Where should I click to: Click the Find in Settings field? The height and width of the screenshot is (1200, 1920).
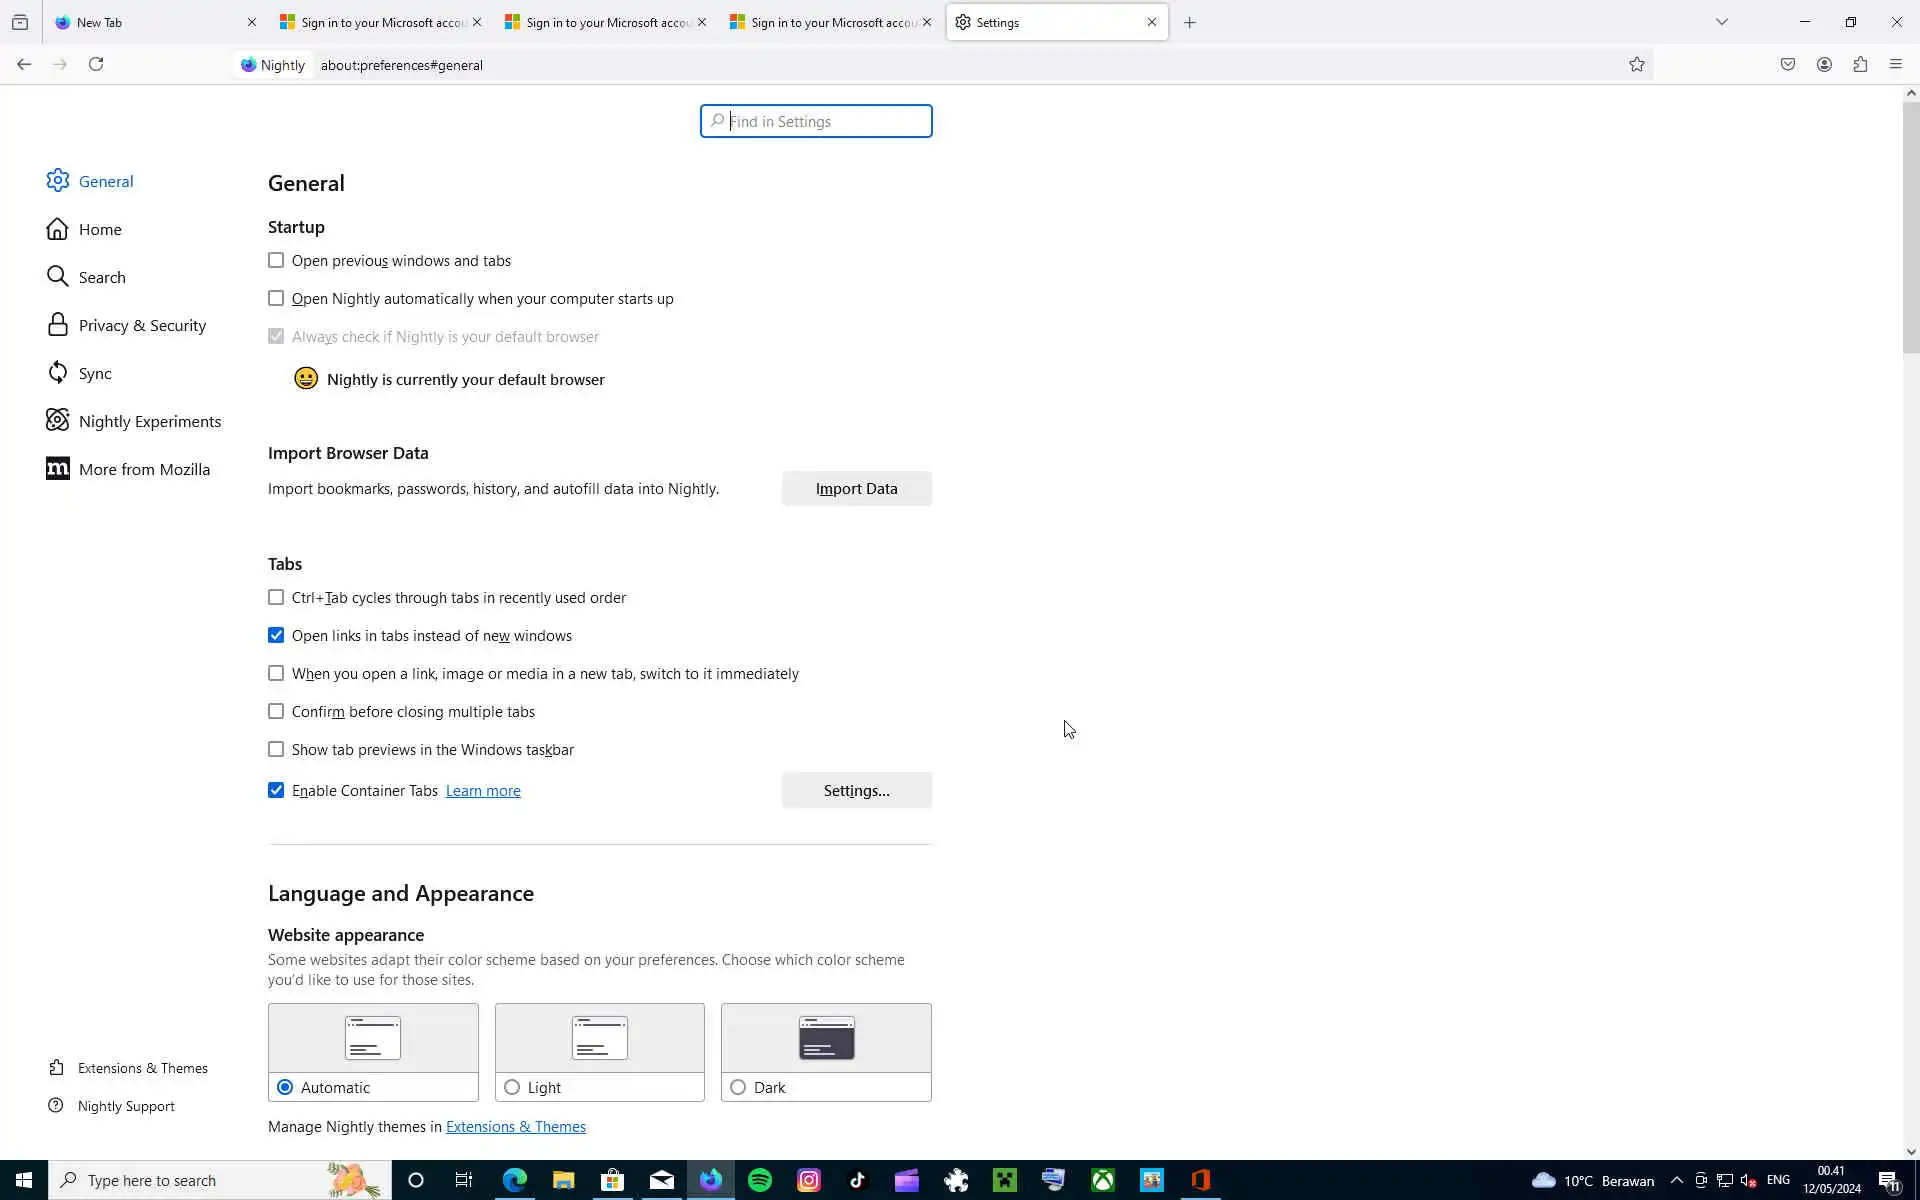tap(816, 121)
